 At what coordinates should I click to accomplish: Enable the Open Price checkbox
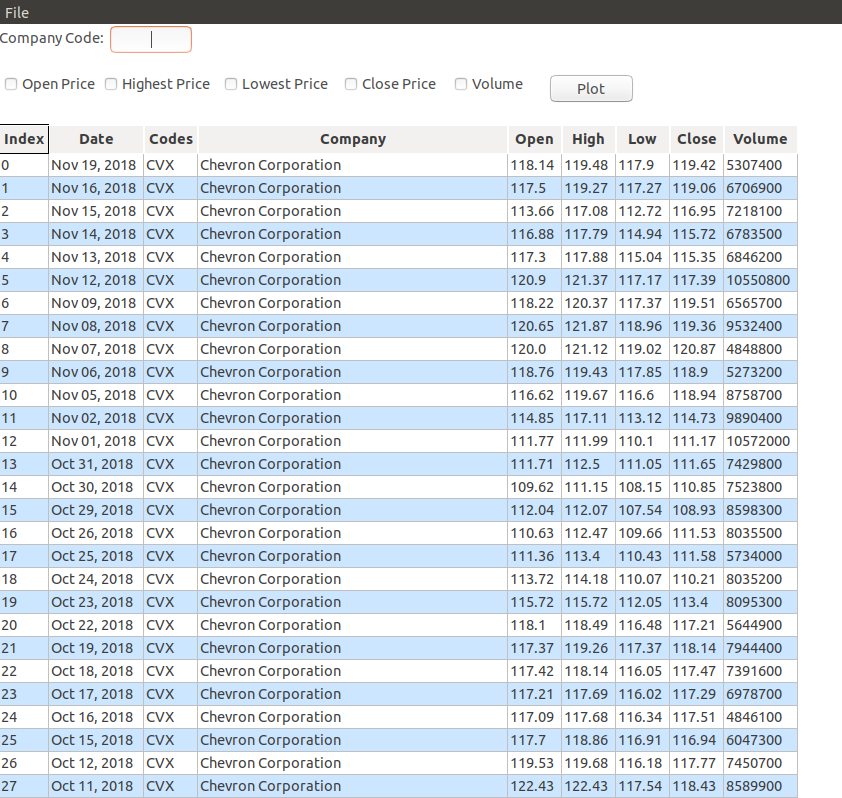coord(12,85)
